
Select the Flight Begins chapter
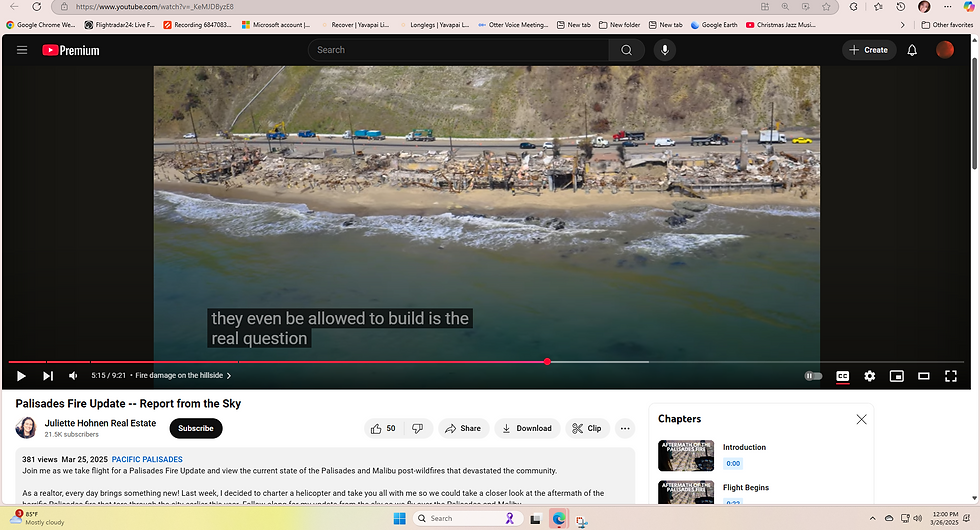tap(746, 488)
